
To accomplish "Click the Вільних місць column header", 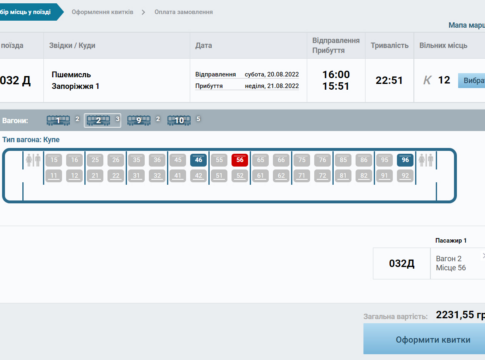I will pos(443,45).
